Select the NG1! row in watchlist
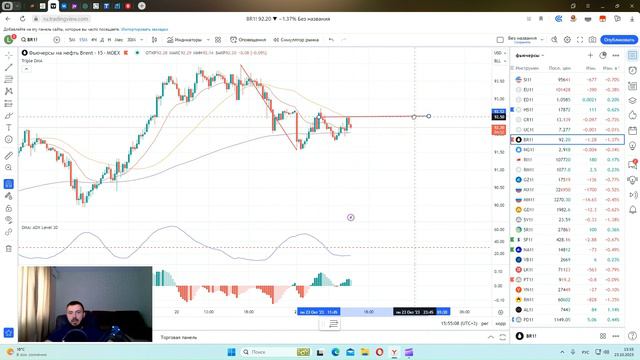The width and height of the screenshot is (640, 360). click(x=567, y=150)
